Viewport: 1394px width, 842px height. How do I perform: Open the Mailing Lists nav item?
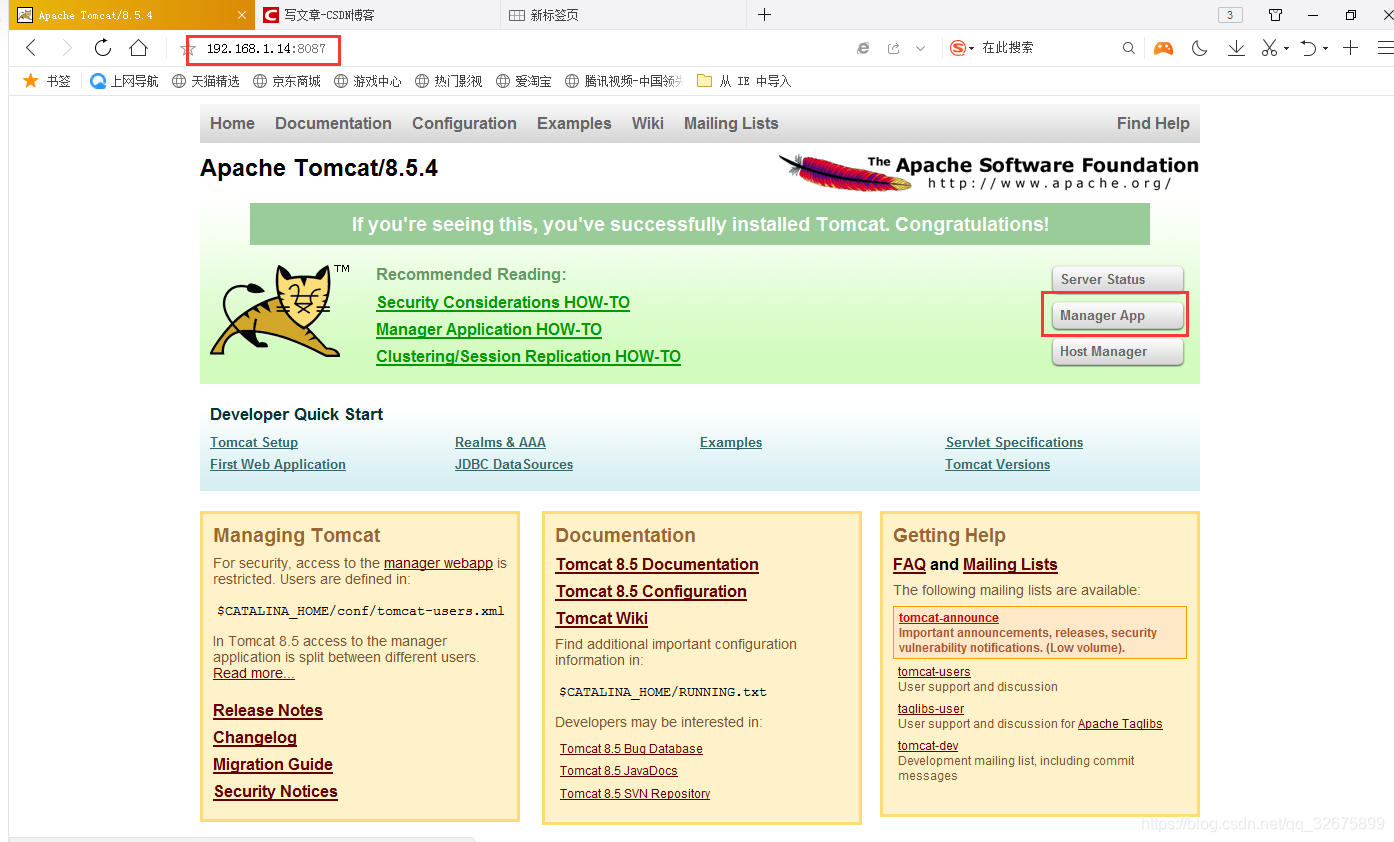pos(731,123)
